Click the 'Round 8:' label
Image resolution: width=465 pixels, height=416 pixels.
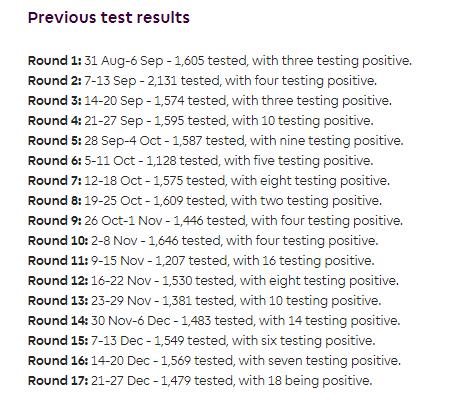[x=55, y=201]
